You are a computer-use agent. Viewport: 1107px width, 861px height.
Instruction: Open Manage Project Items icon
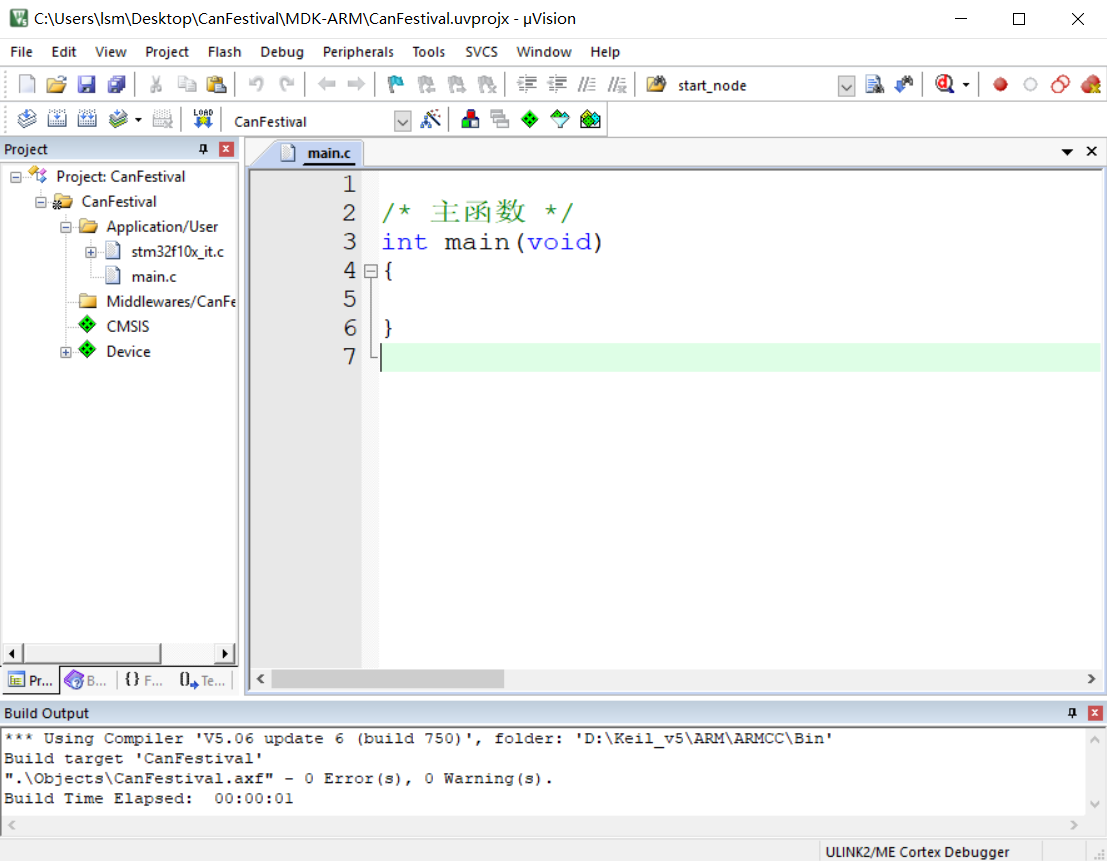pos(469,119)
